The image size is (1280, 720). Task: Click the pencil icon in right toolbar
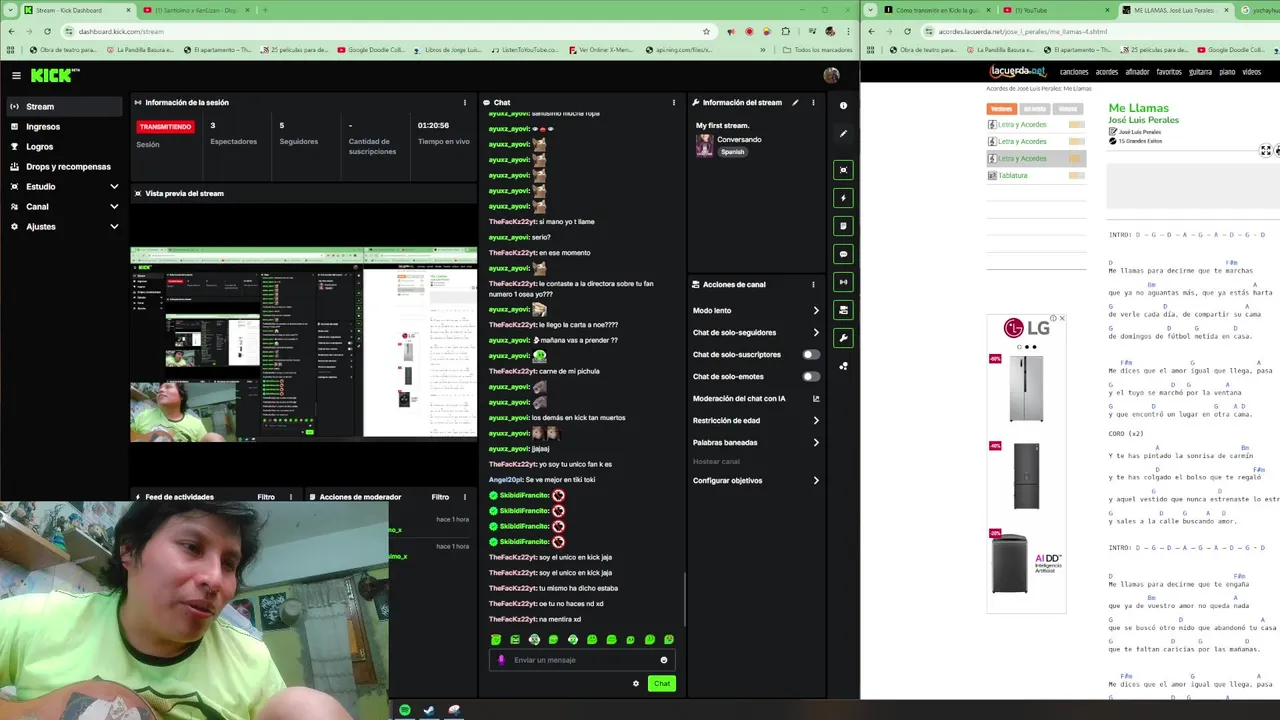coord(843,133)
